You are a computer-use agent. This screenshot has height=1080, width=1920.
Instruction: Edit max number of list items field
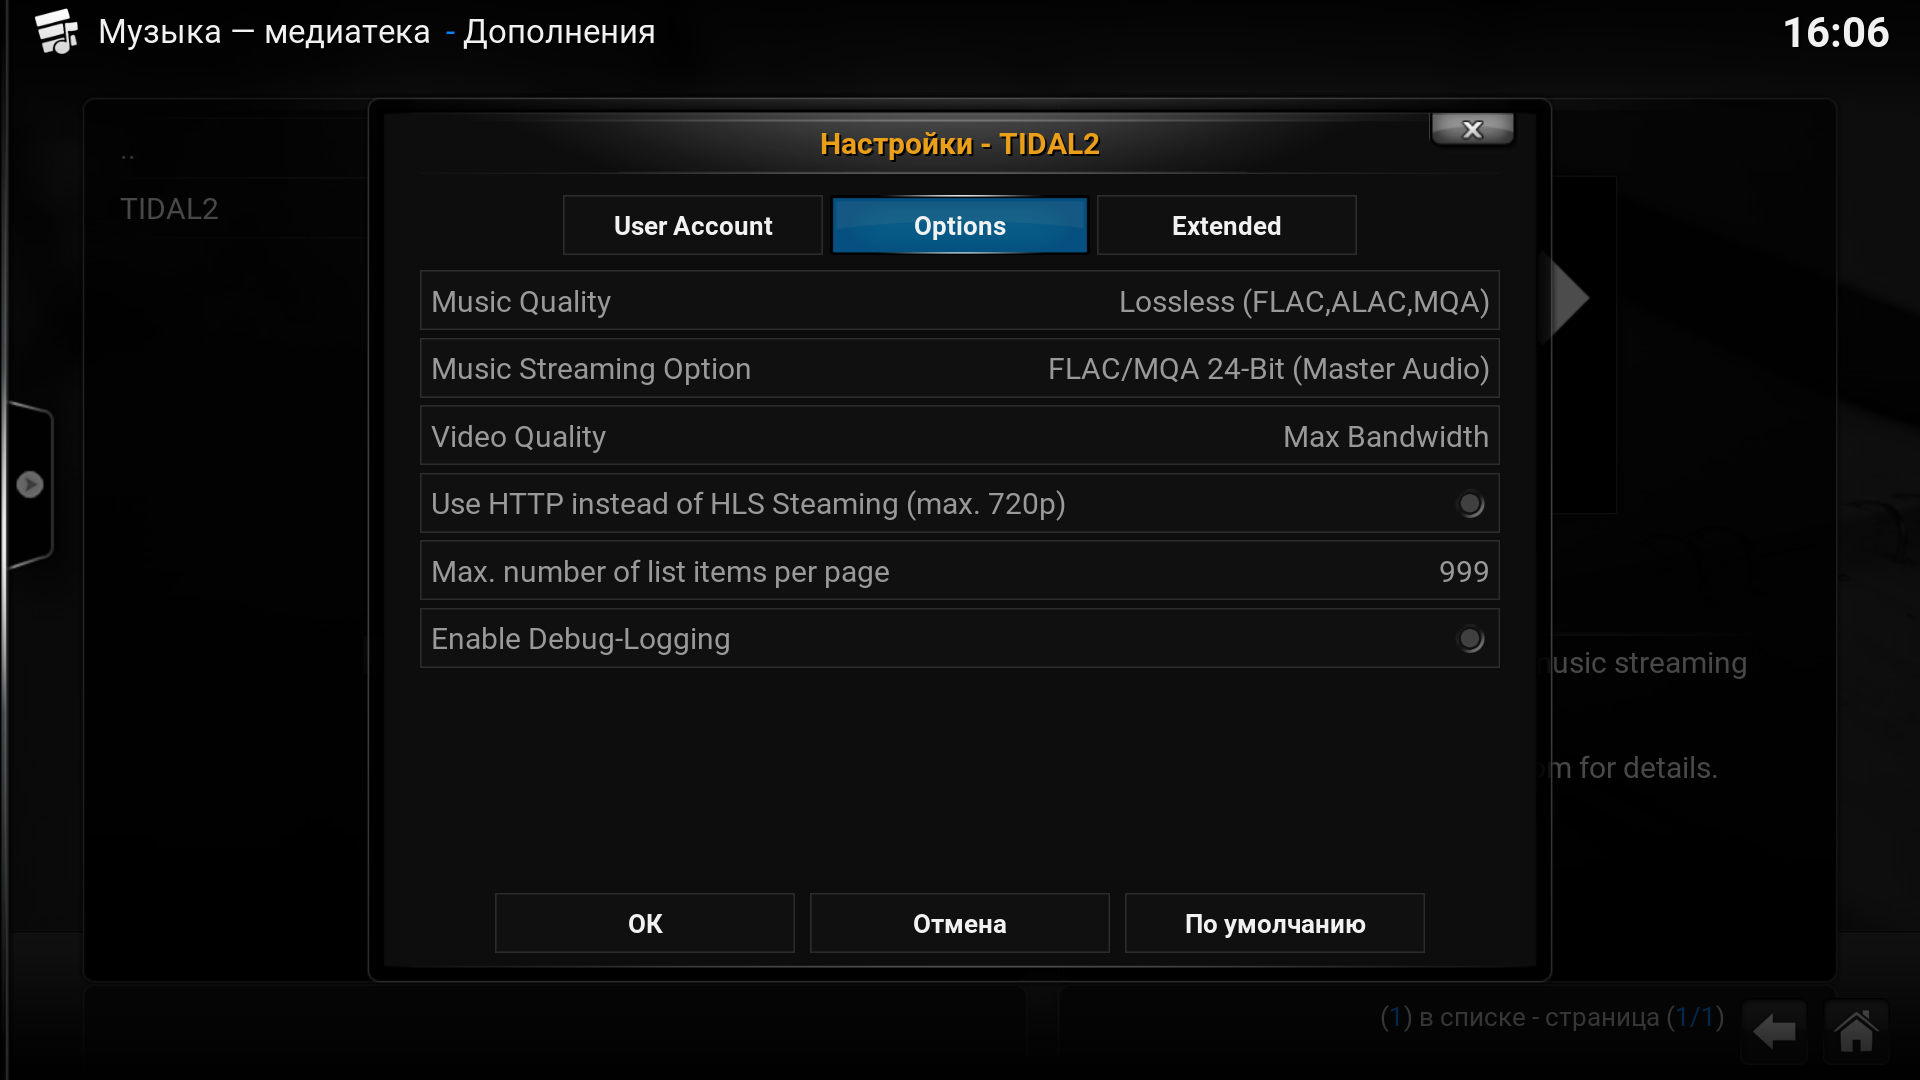point(960,571)
